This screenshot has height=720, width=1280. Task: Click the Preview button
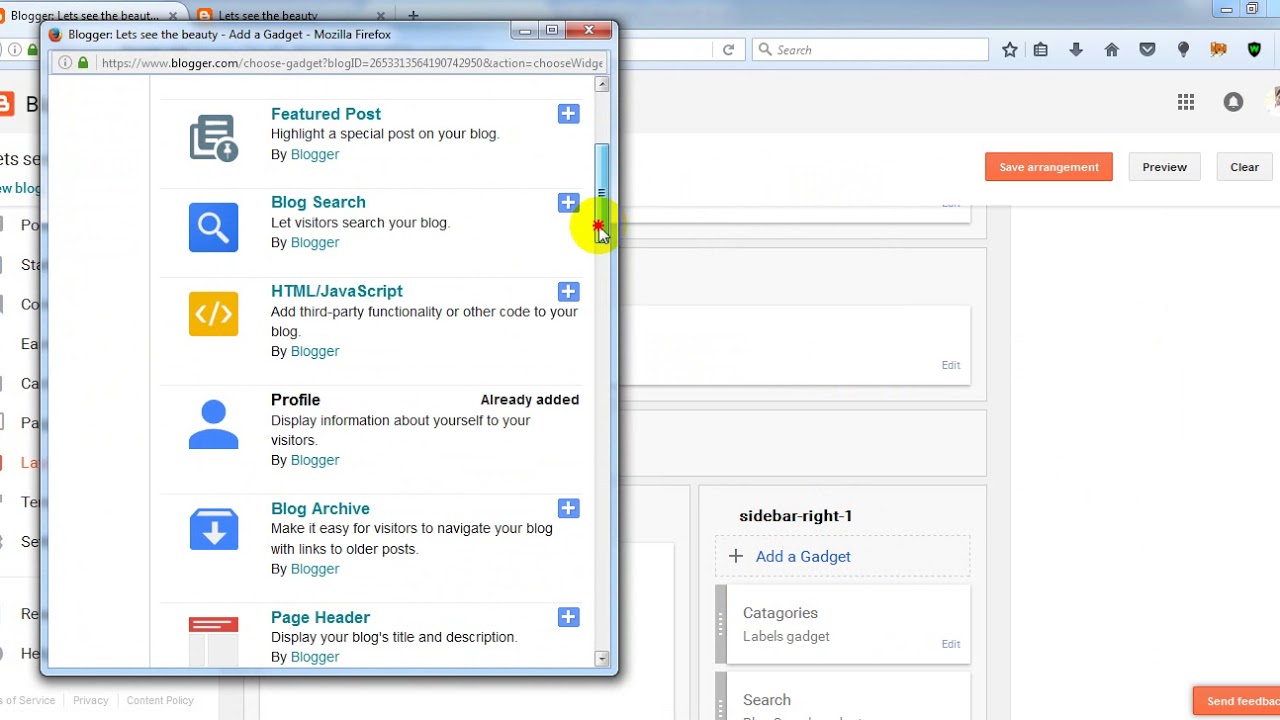1164,167
